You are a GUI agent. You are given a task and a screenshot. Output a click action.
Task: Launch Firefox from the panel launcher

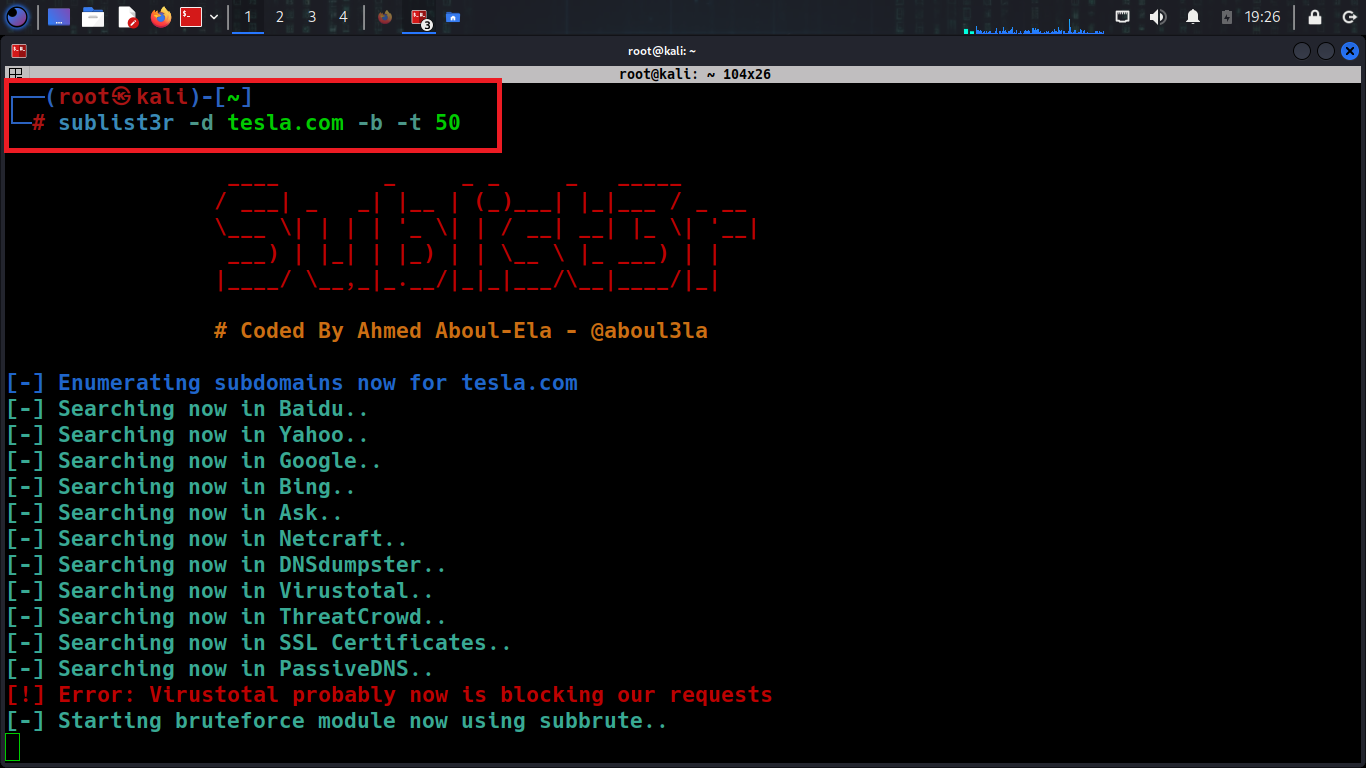[x=161, y=17]
